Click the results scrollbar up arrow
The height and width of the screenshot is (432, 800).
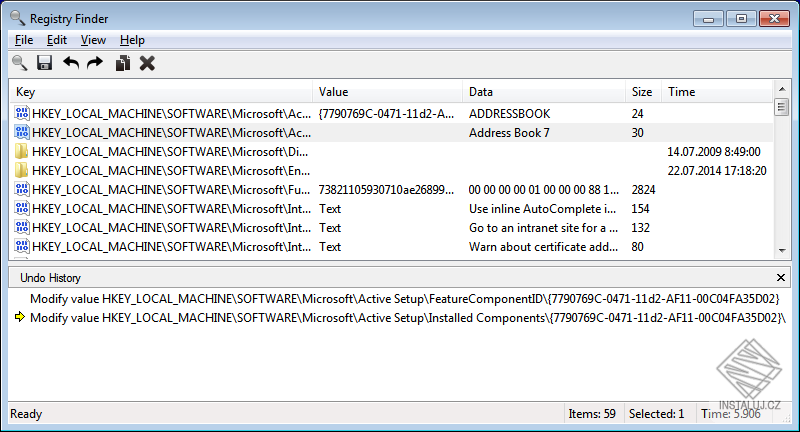(x=782, y=89)
